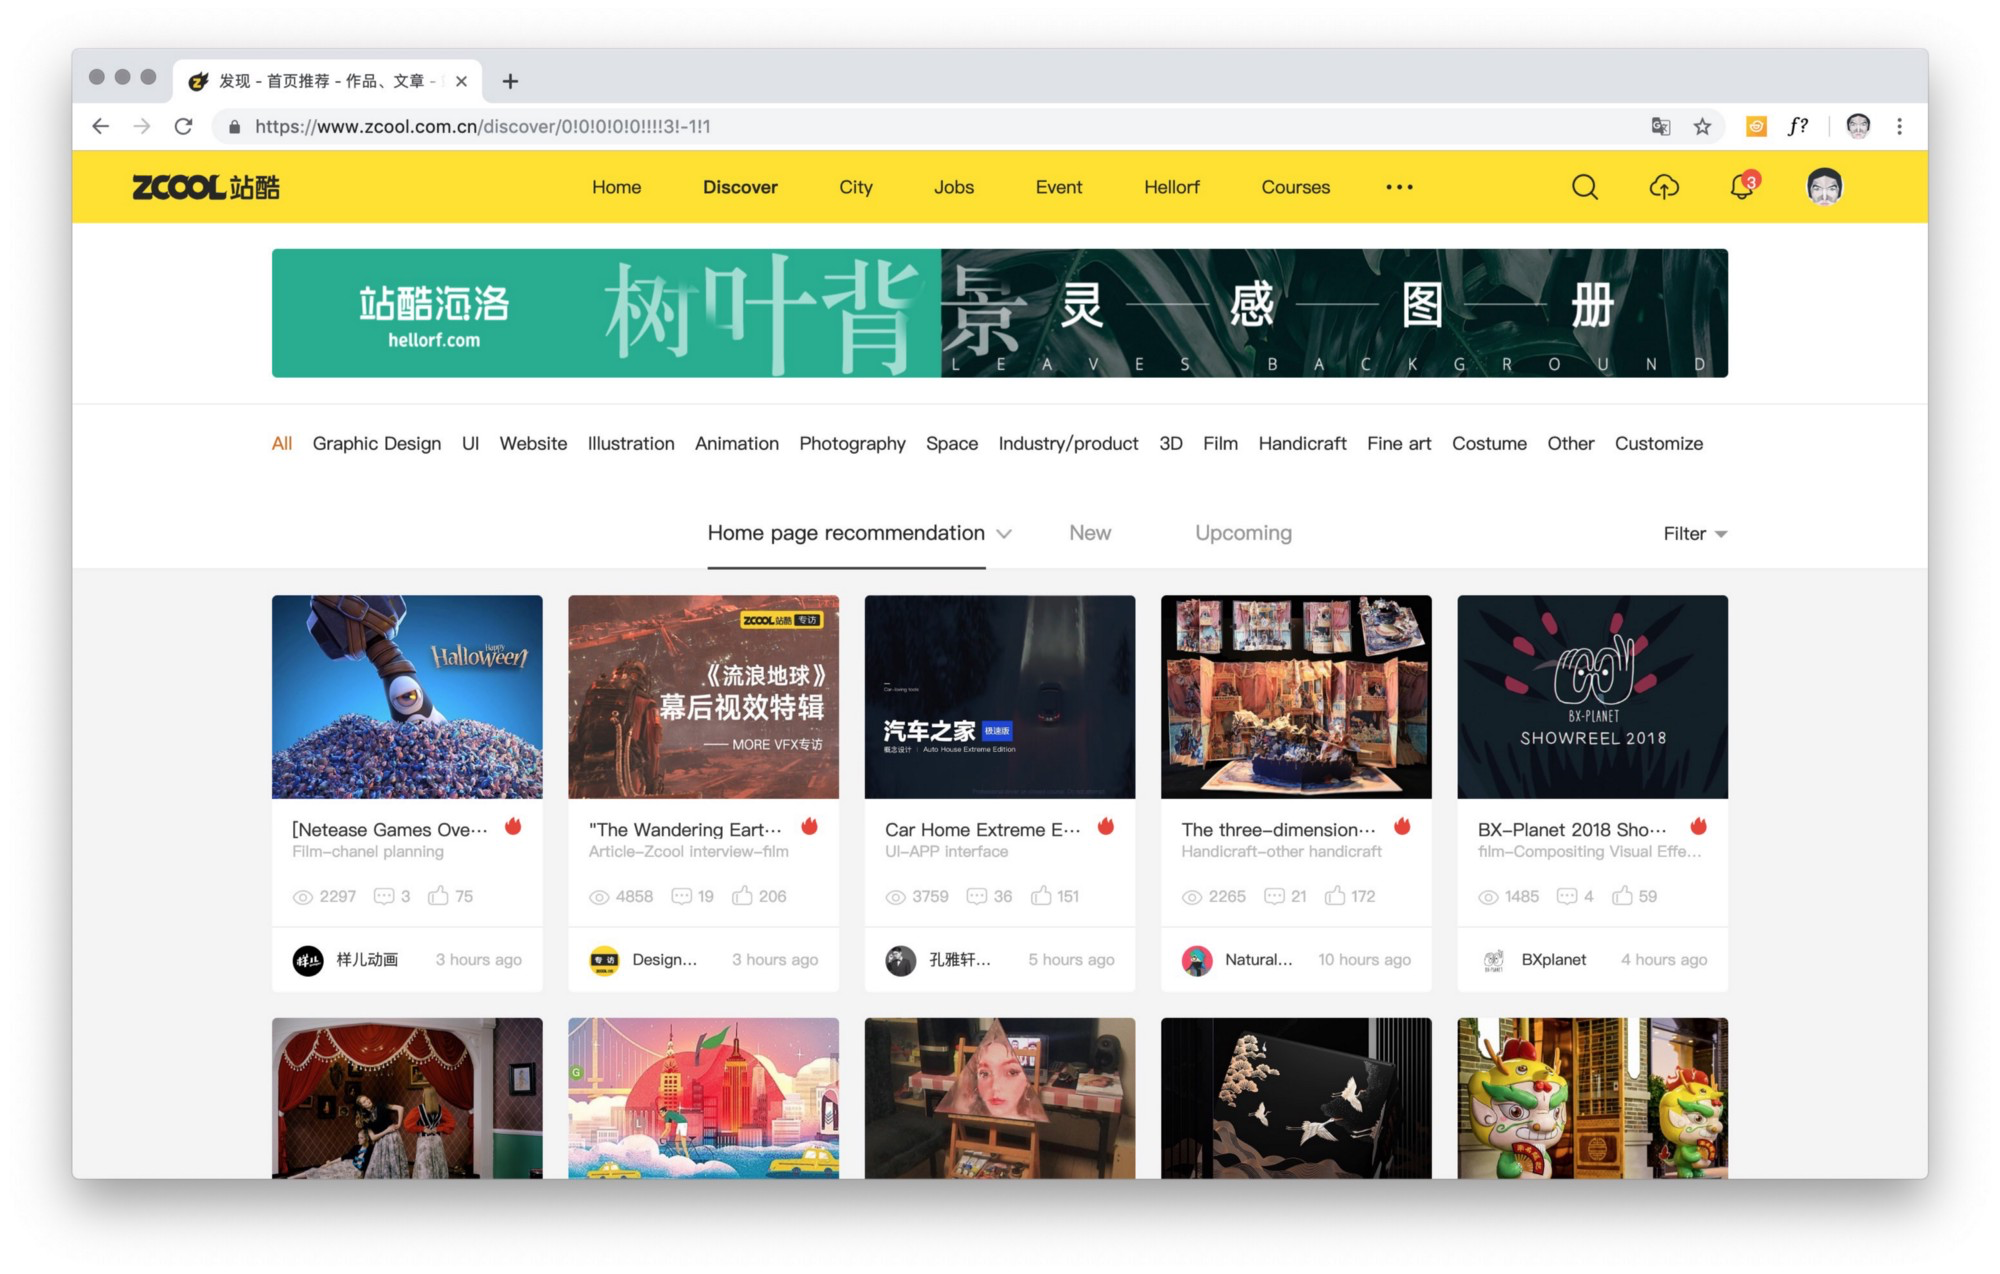Filter by Illustration category

(x=630, y=443)
